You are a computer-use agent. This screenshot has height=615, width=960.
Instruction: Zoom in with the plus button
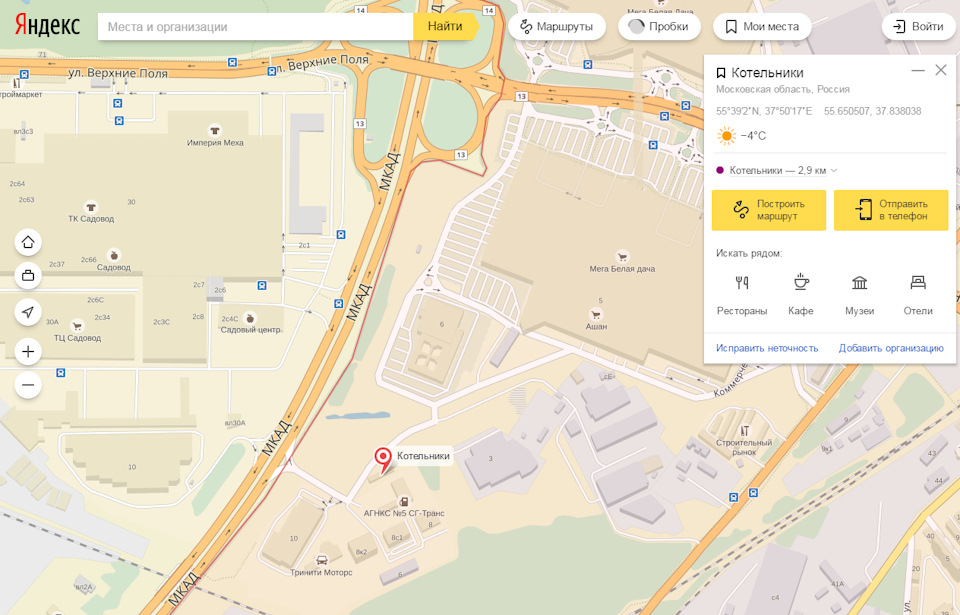click(x=28, y=352)
